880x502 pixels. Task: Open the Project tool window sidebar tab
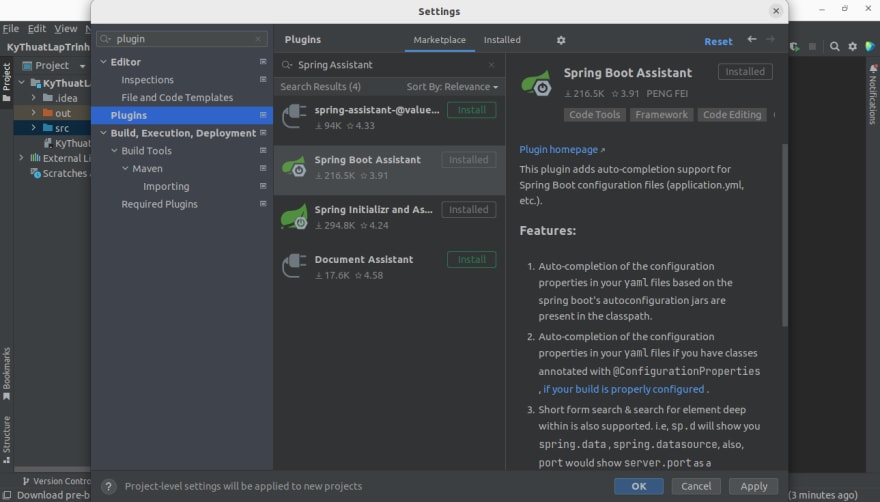[7, 82]
